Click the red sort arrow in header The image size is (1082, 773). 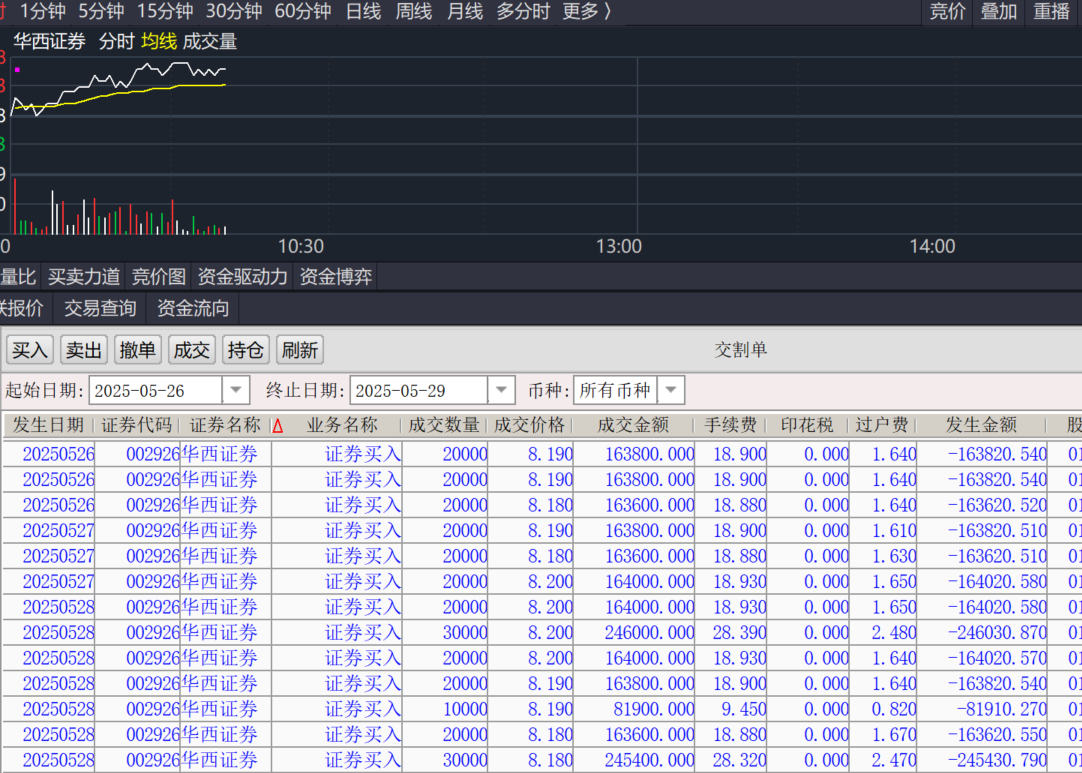(x=278, y=427)
